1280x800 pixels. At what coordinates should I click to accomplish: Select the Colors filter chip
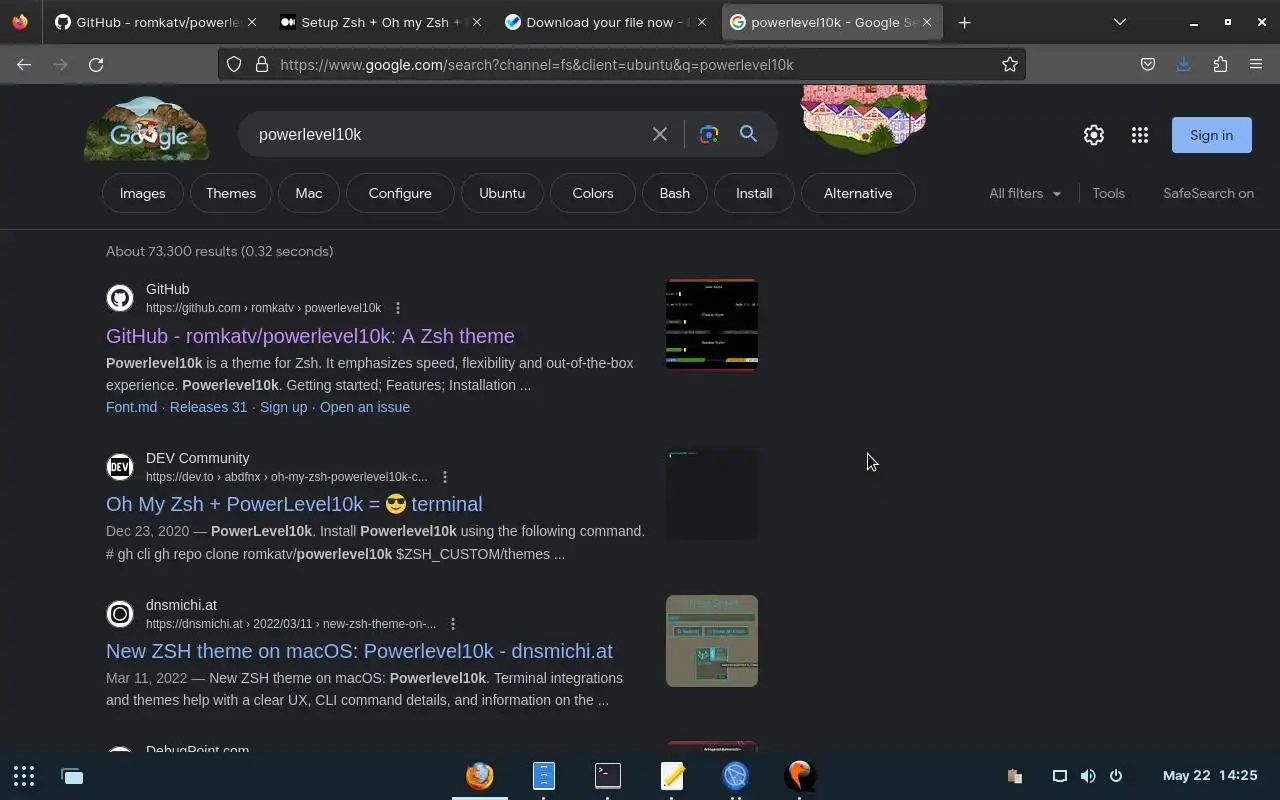click(x=593, y=193)
